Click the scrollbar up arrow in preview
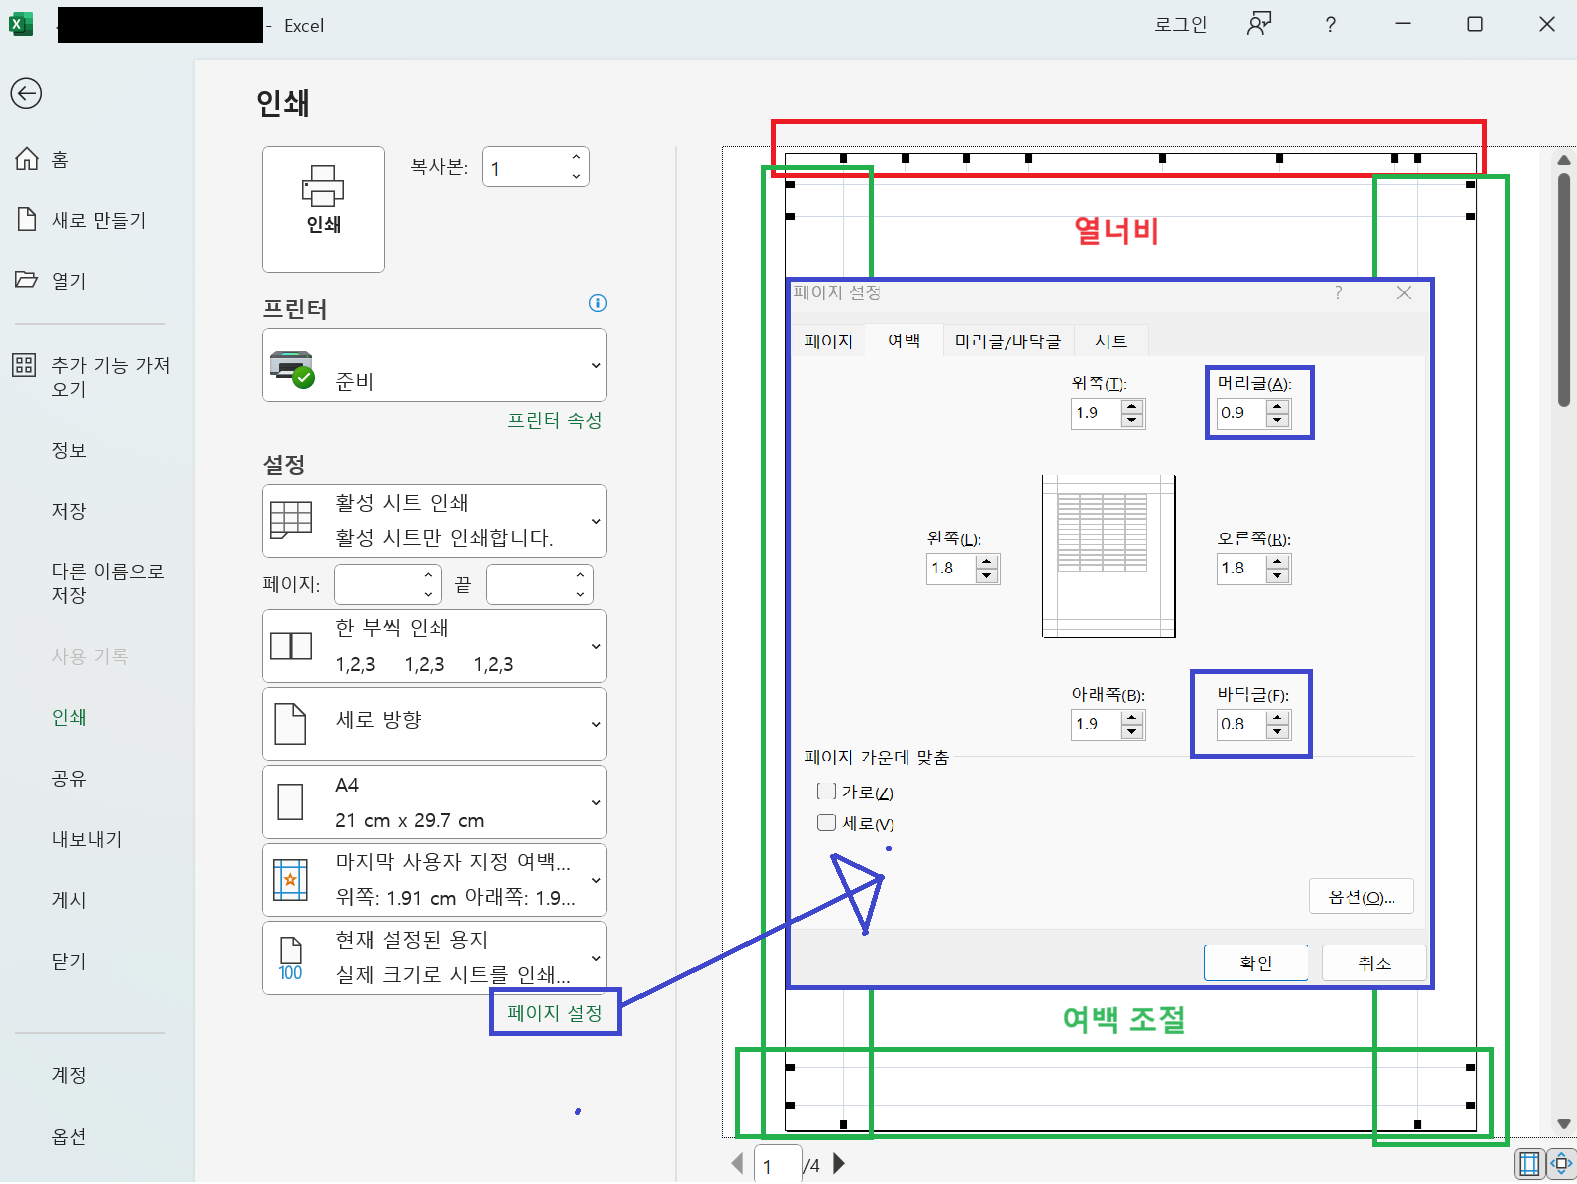Screen dimensions: 1577x1184 pos(1564,160)
